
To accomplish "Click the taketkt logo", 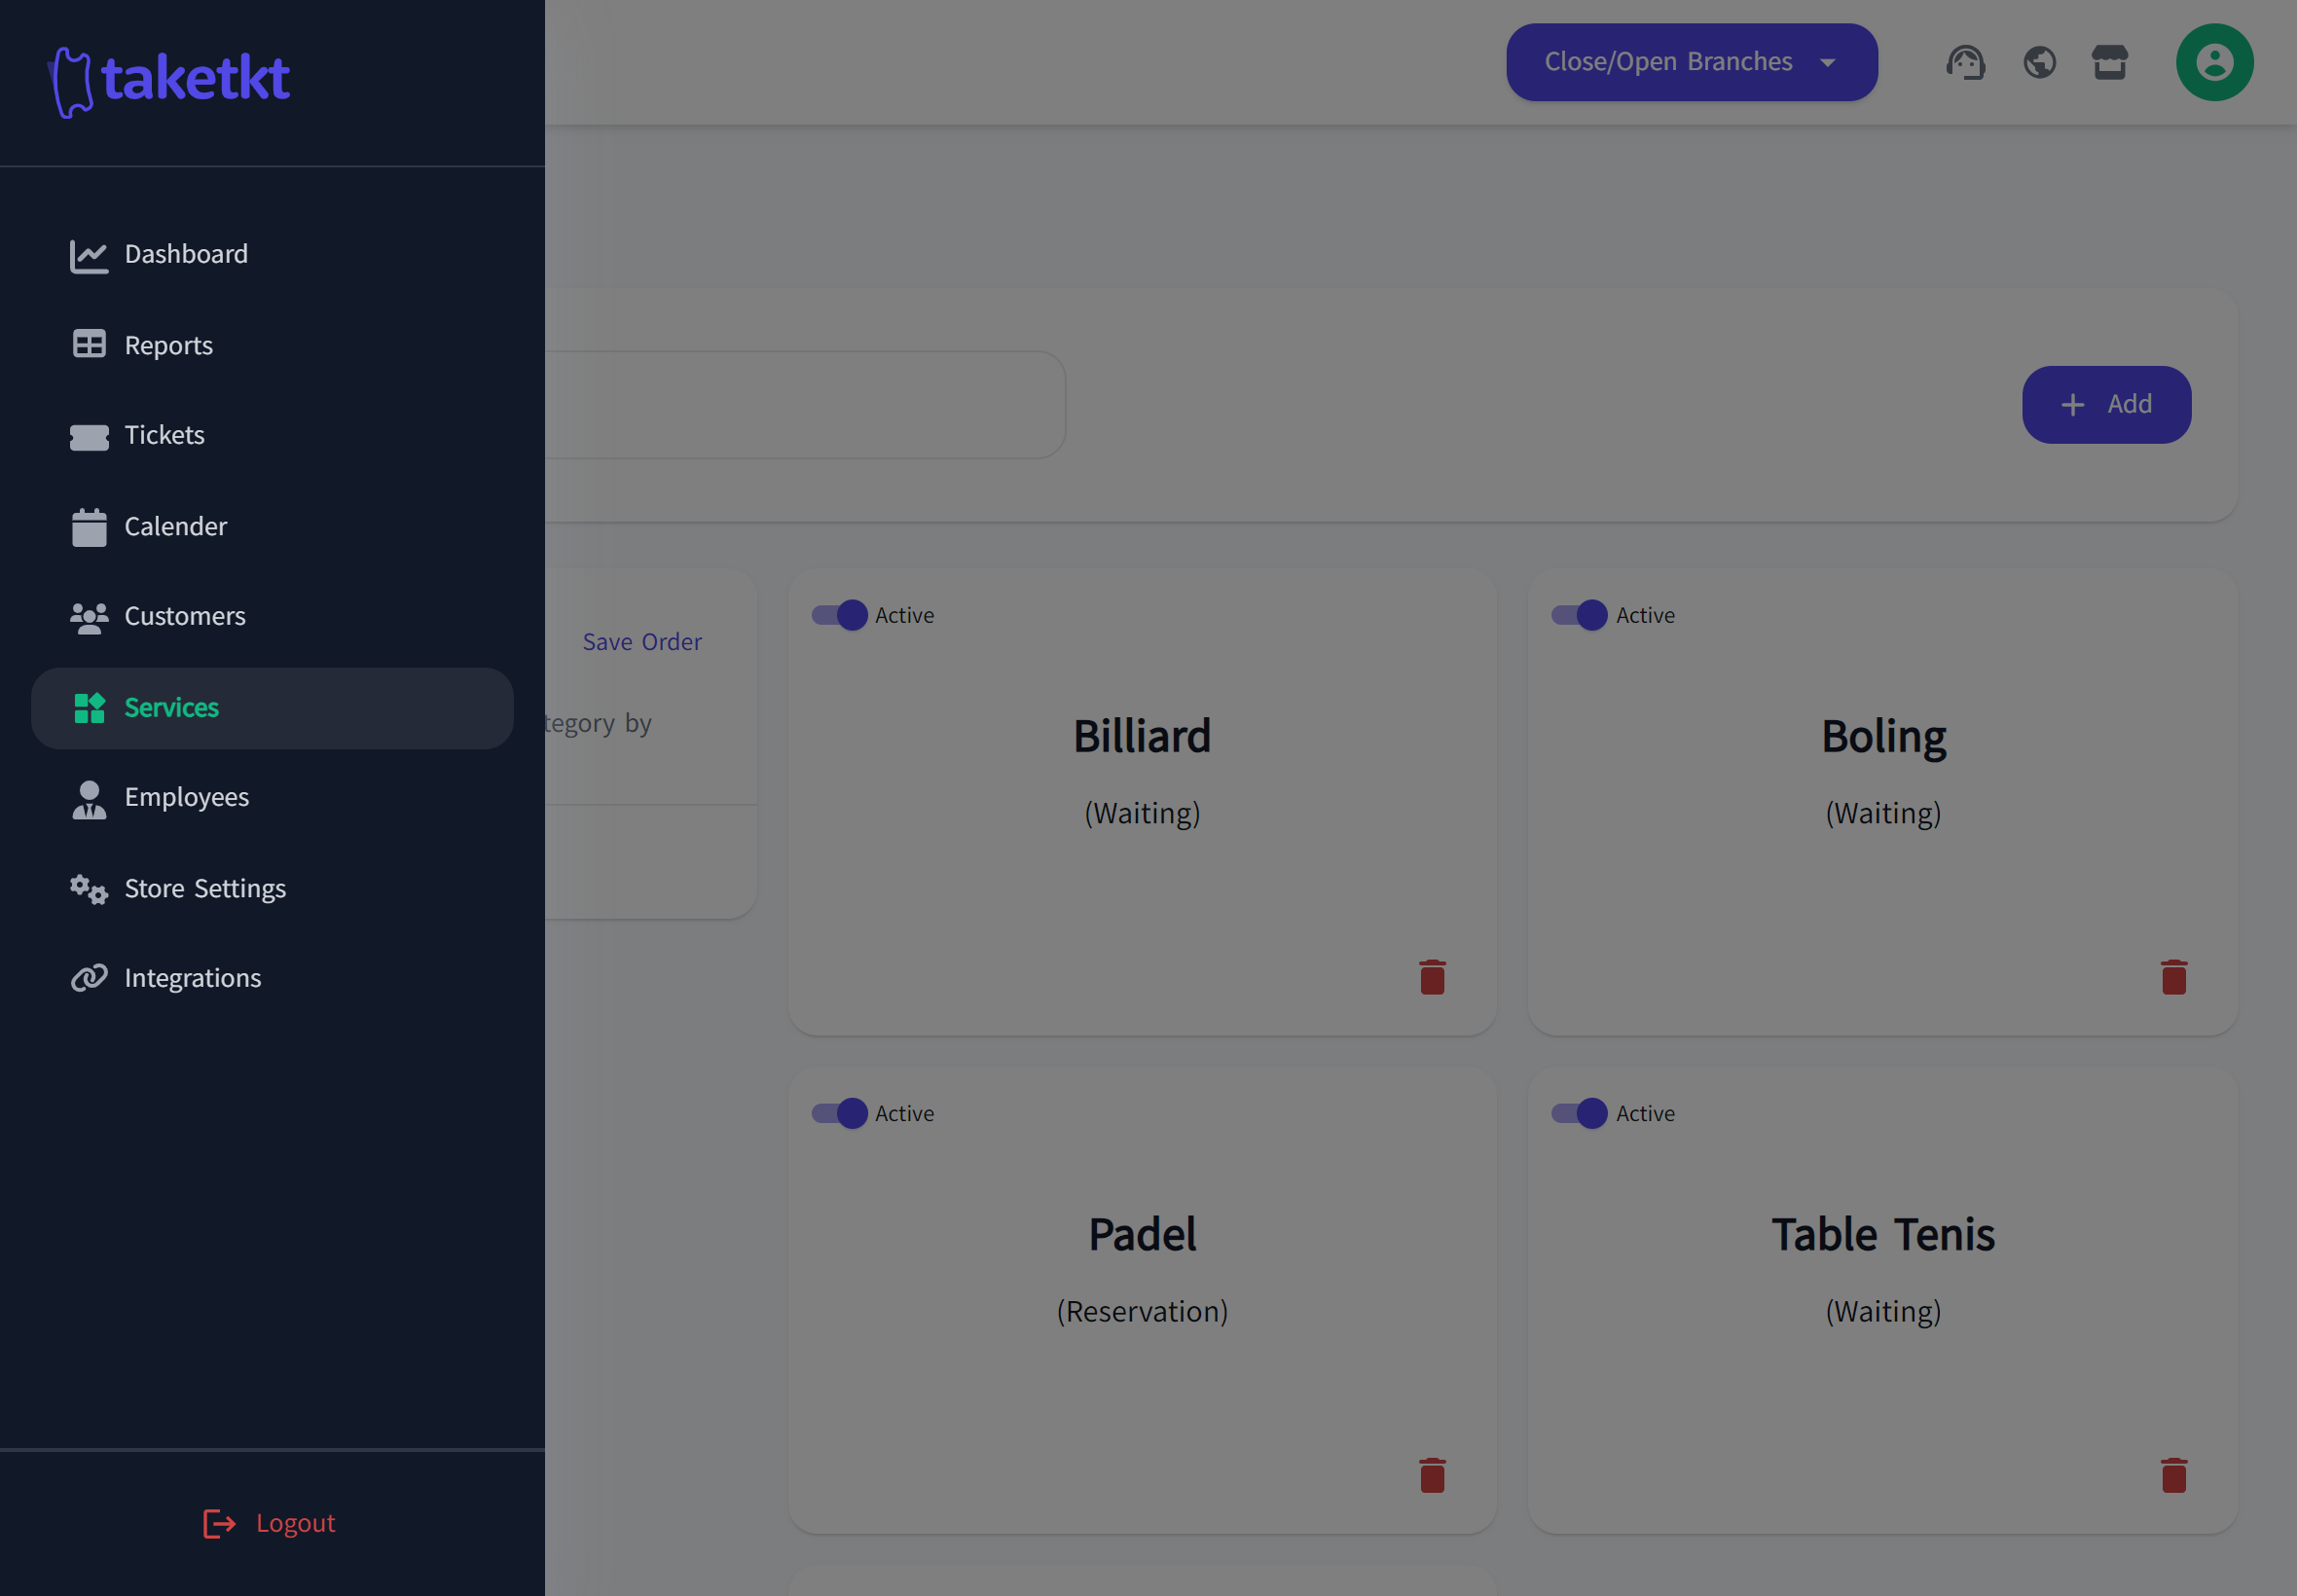I will (x=169, y=81).
